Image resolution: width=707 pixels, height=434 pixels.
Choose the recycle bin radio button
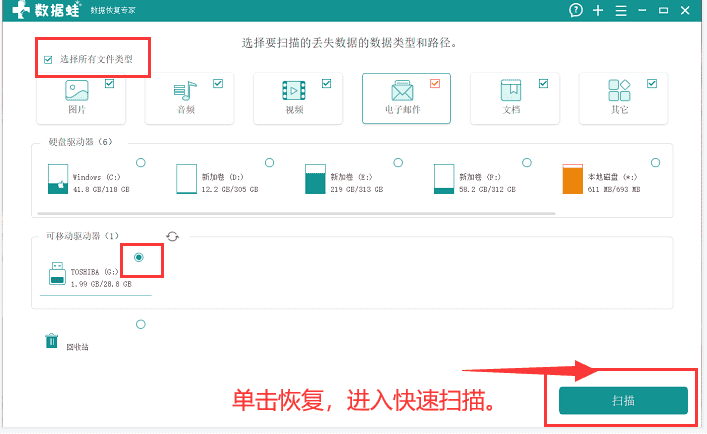(141, 324)
